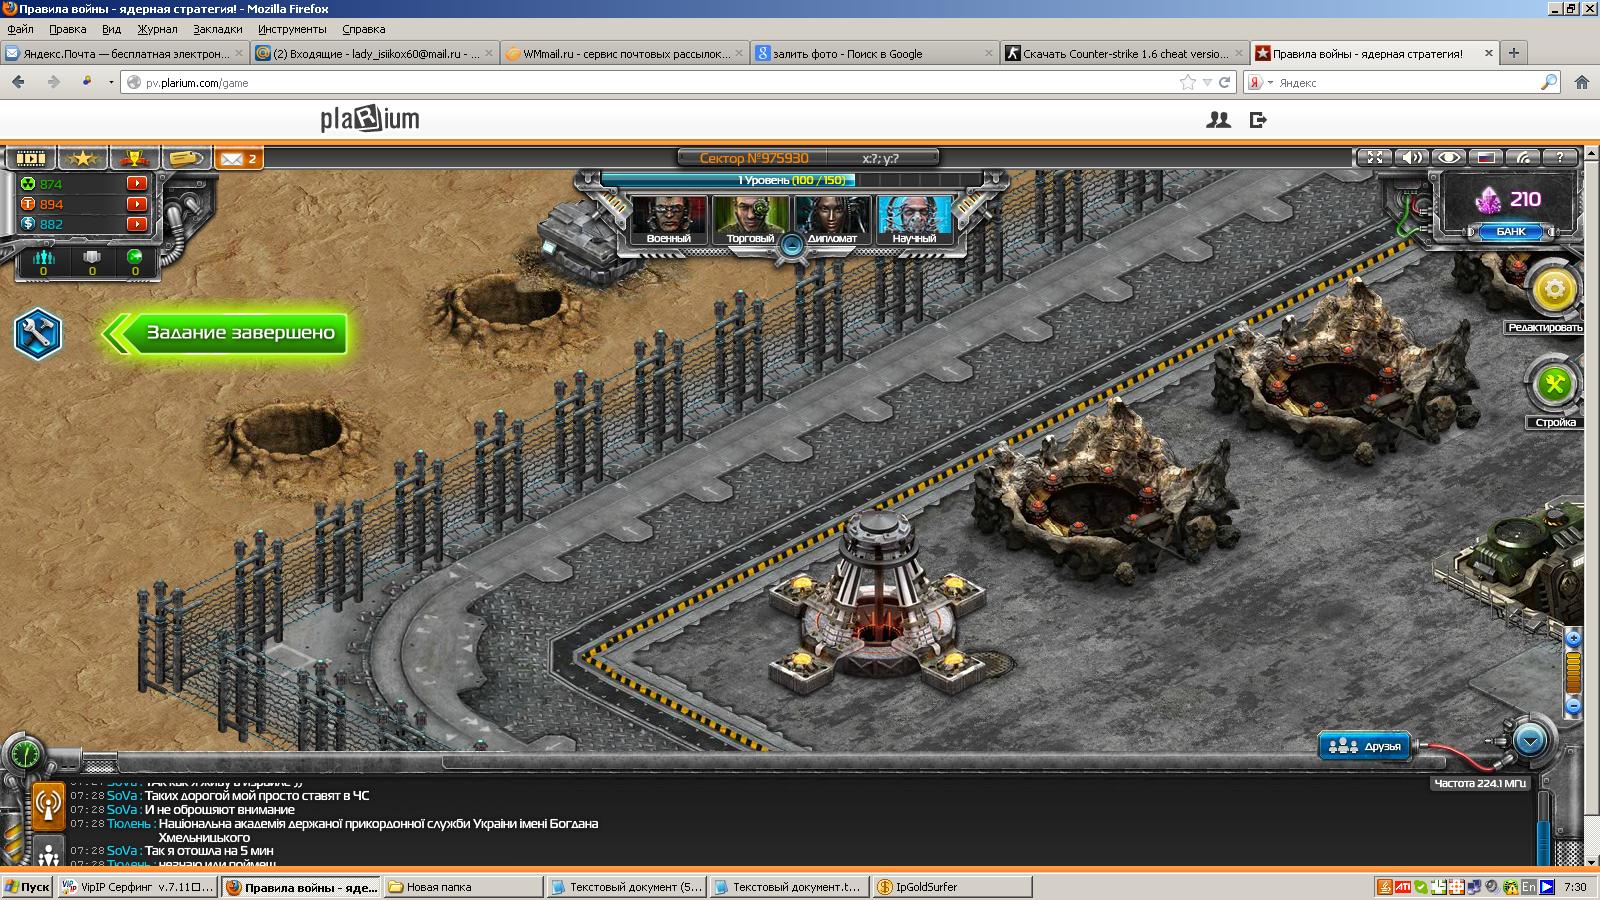
Task: Add titanite with the red arrow beside 894
Action: point(137,204)
